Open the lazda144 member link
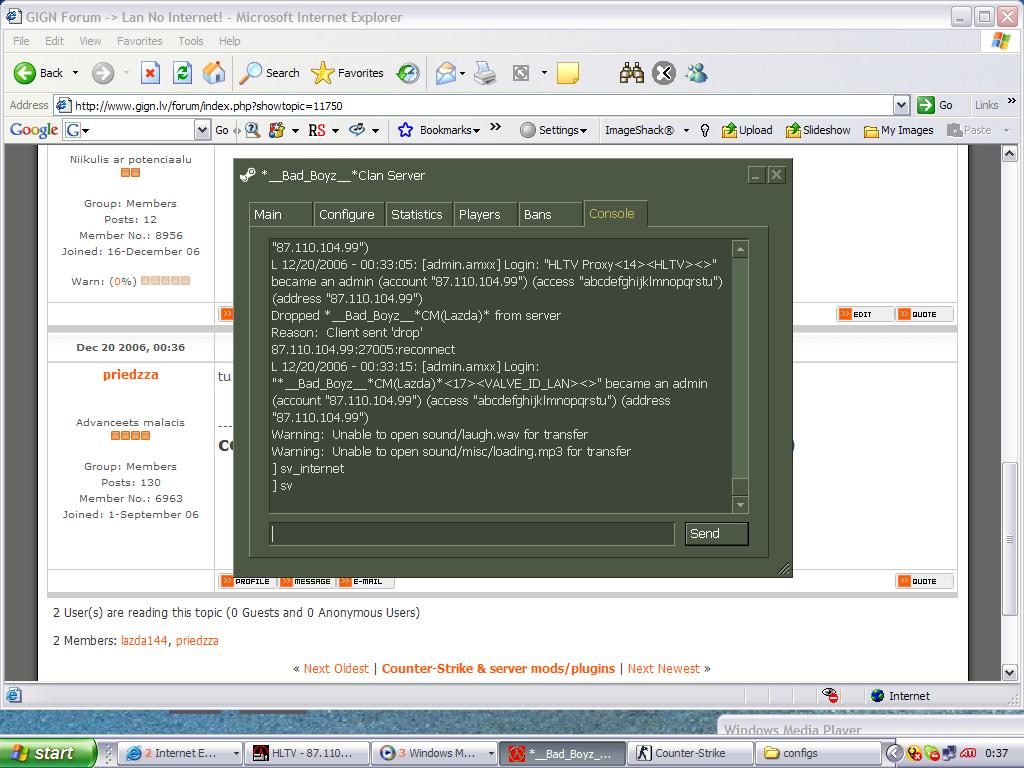The image size is (1024, 768). pos(144,641)
